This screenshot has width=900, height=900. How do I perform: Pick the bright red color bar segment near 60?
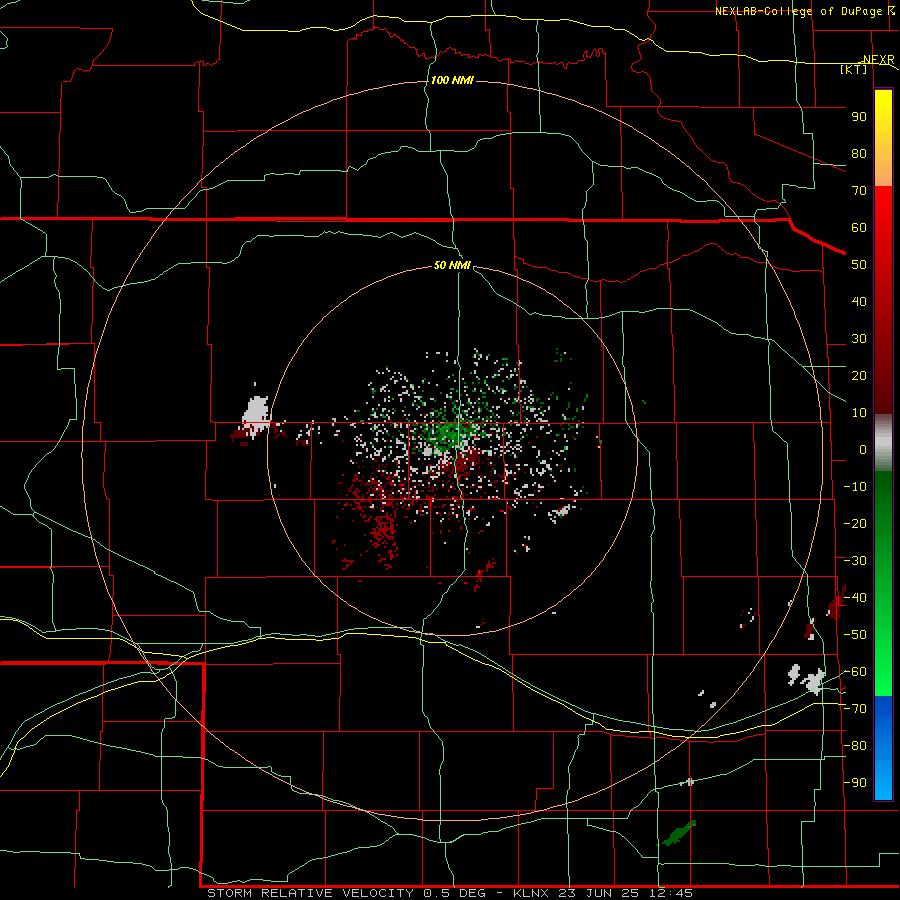tap(883, 224)
